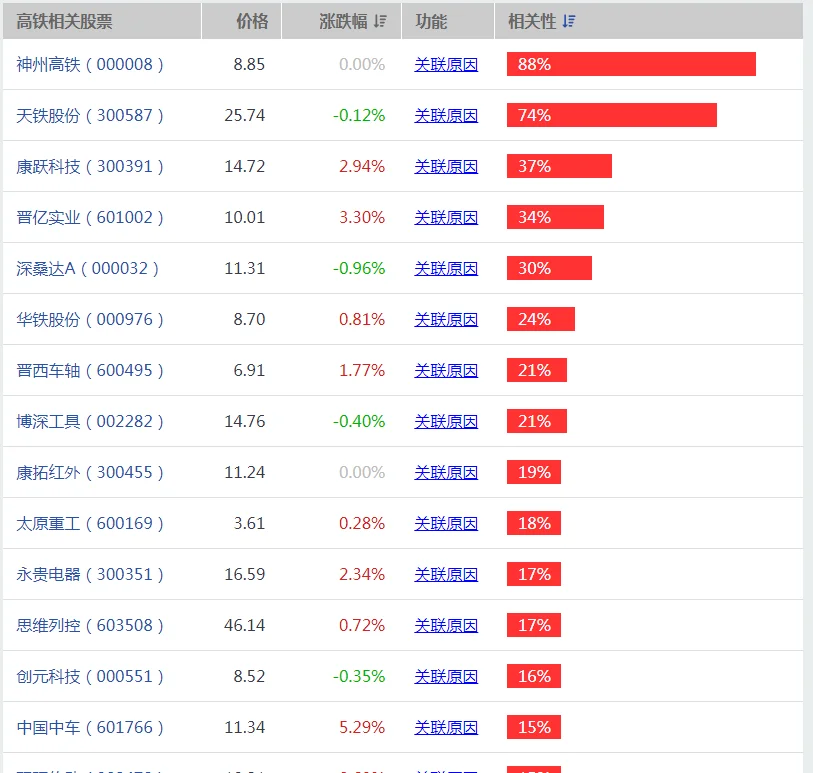This screenshot has width=813, height=773.
Task: Open 晋亿实业 (601002) stock page
Action: click(88, 217)
